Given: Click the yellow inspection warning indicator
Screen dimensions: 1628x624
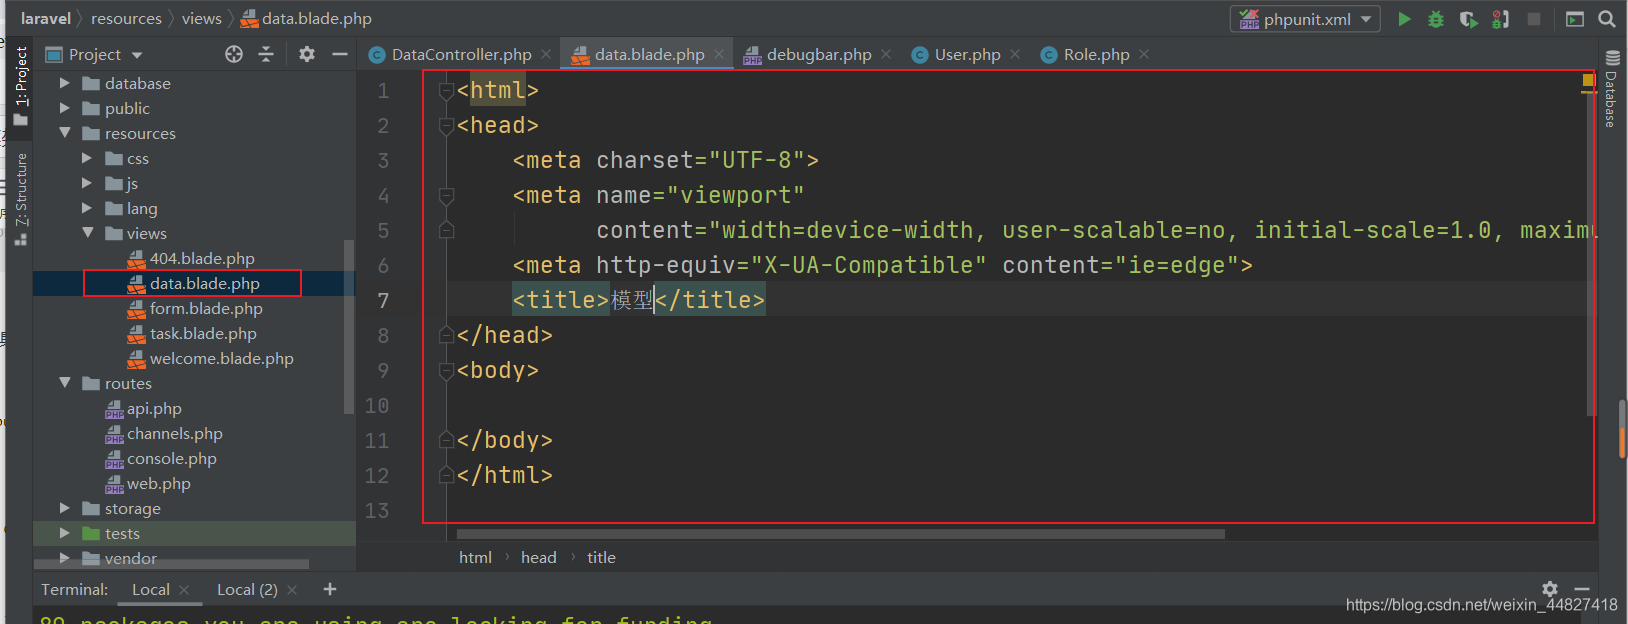Looking at the screenshot, I should click(1588, 80).
